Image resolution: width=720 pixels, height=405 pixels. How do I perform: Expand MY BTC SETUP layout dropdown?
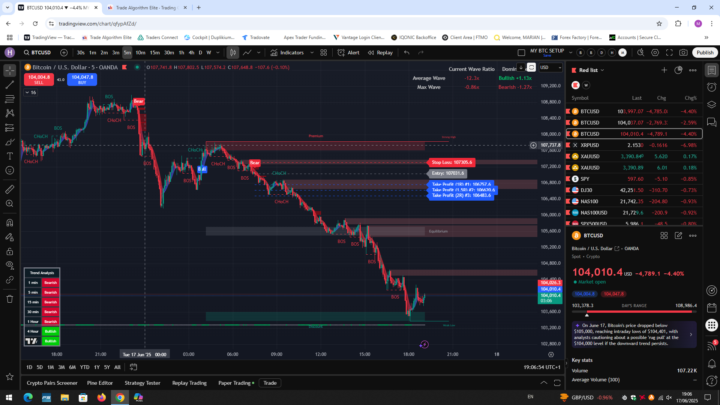(570, 53)
